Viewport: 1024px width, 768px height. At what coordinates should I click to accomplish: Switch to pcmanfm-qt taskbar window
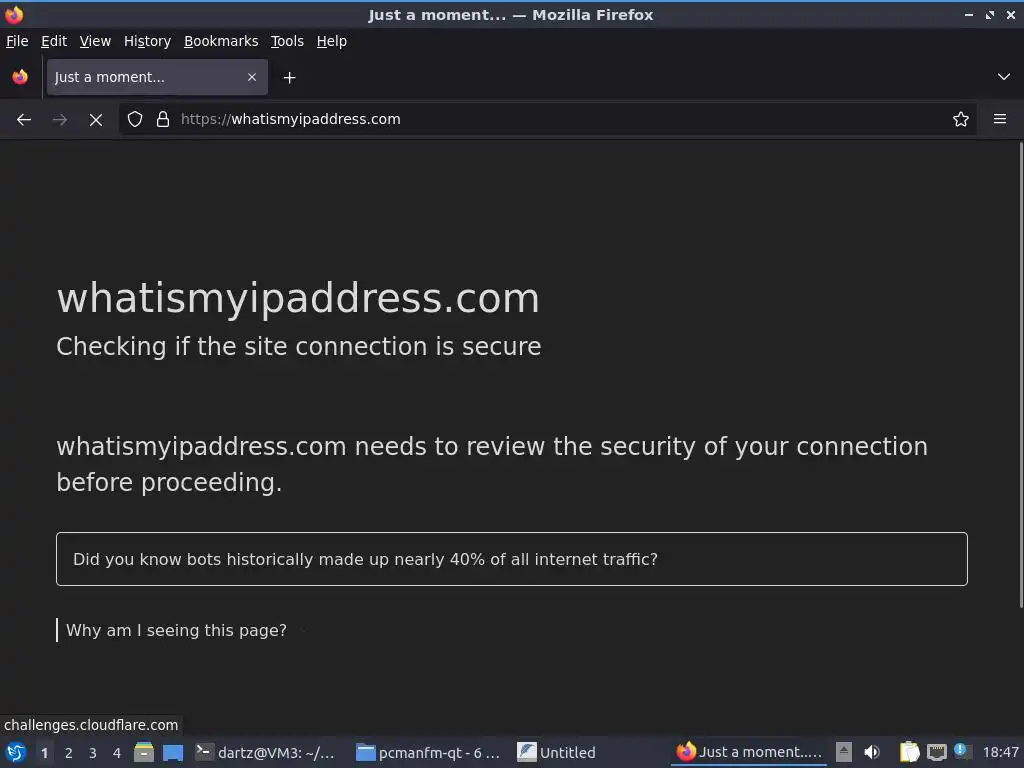click(x=428, y=752)
